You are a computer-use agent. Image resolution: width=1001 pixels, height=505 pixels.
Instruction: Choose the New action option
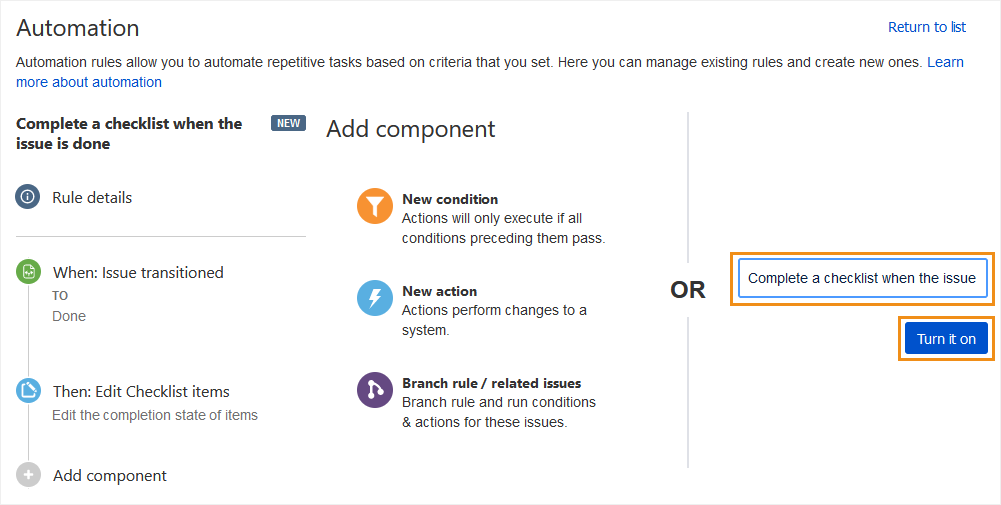point(439,291)
